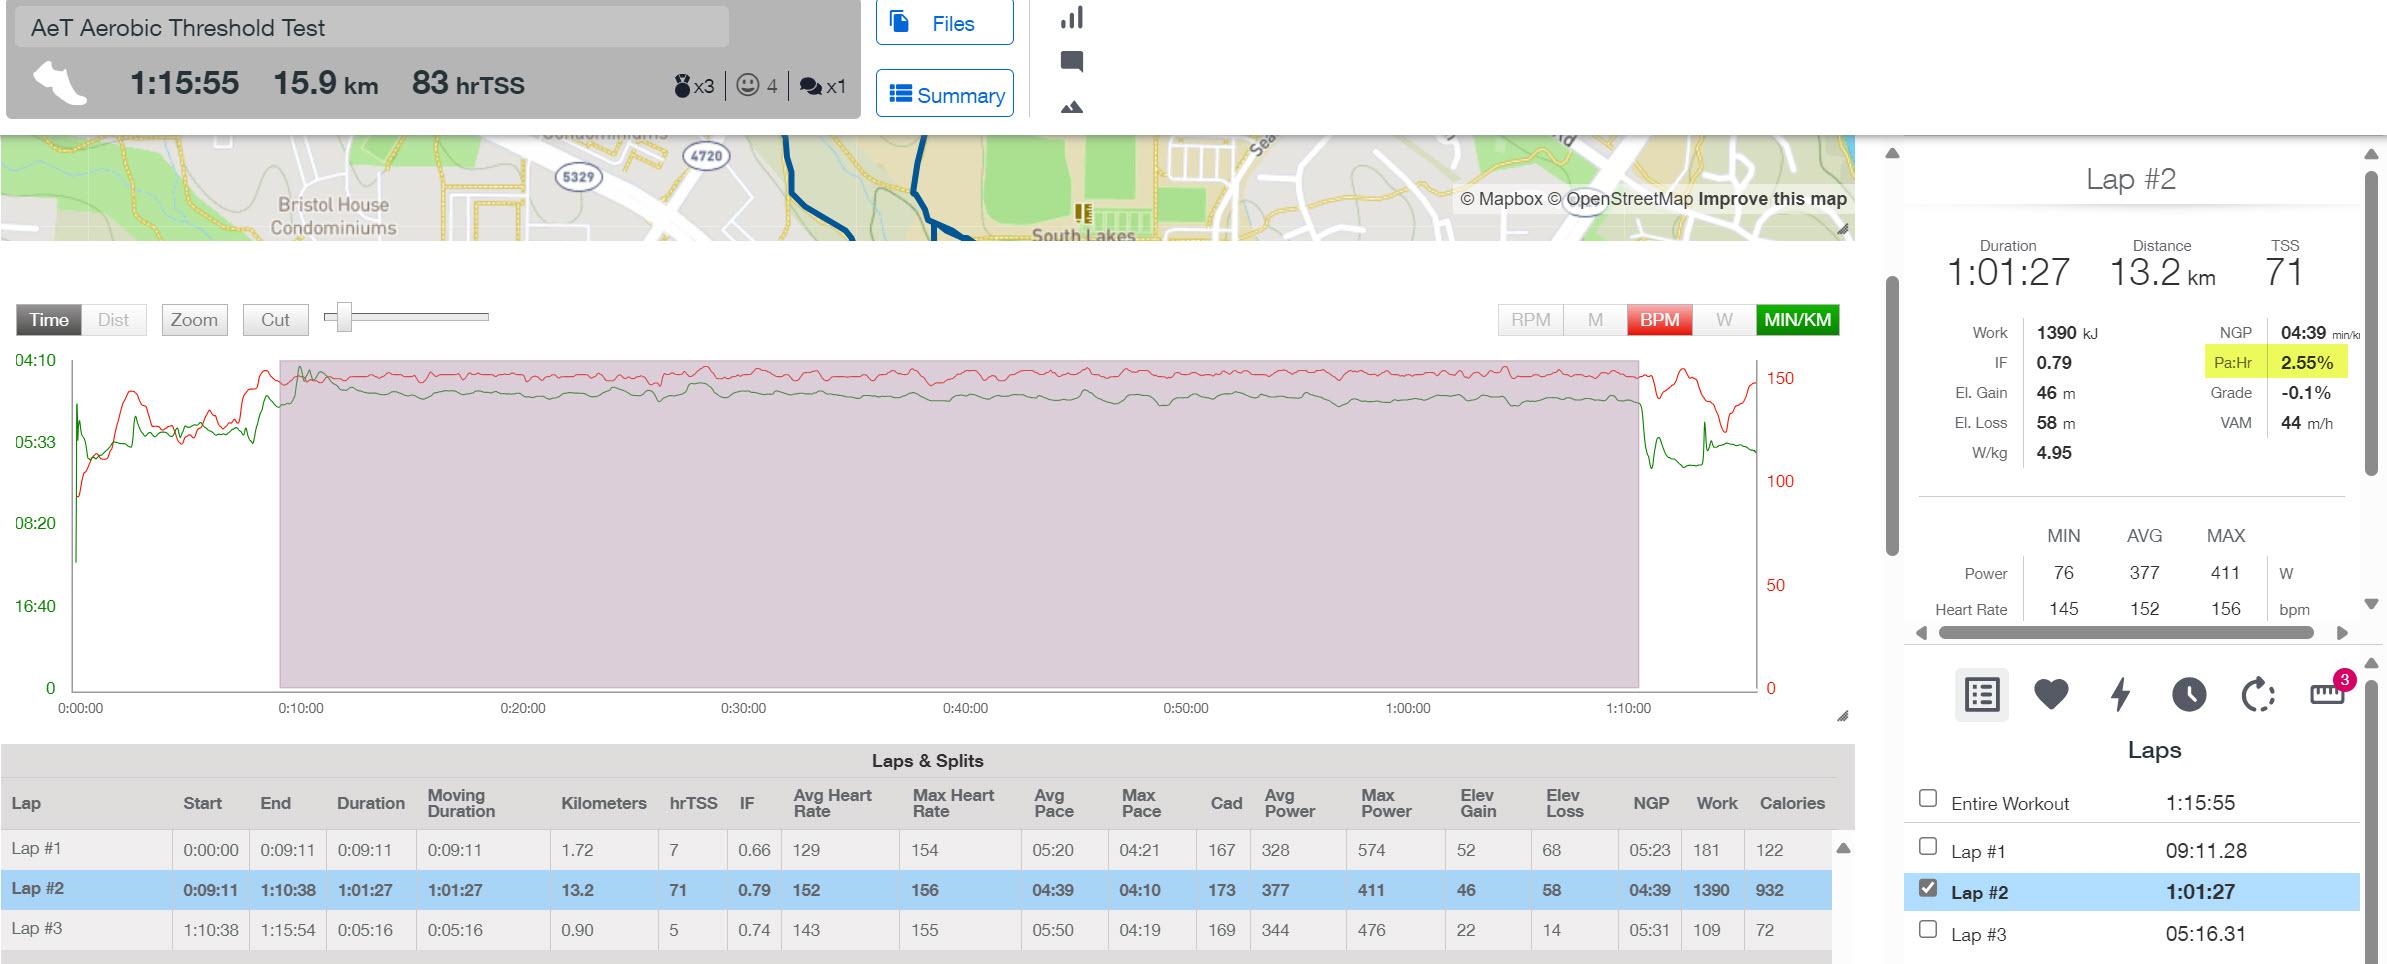This screenshot has width=2387, height=964.
Task: Click the Zoom button
Action: click(x=194, y=320)
